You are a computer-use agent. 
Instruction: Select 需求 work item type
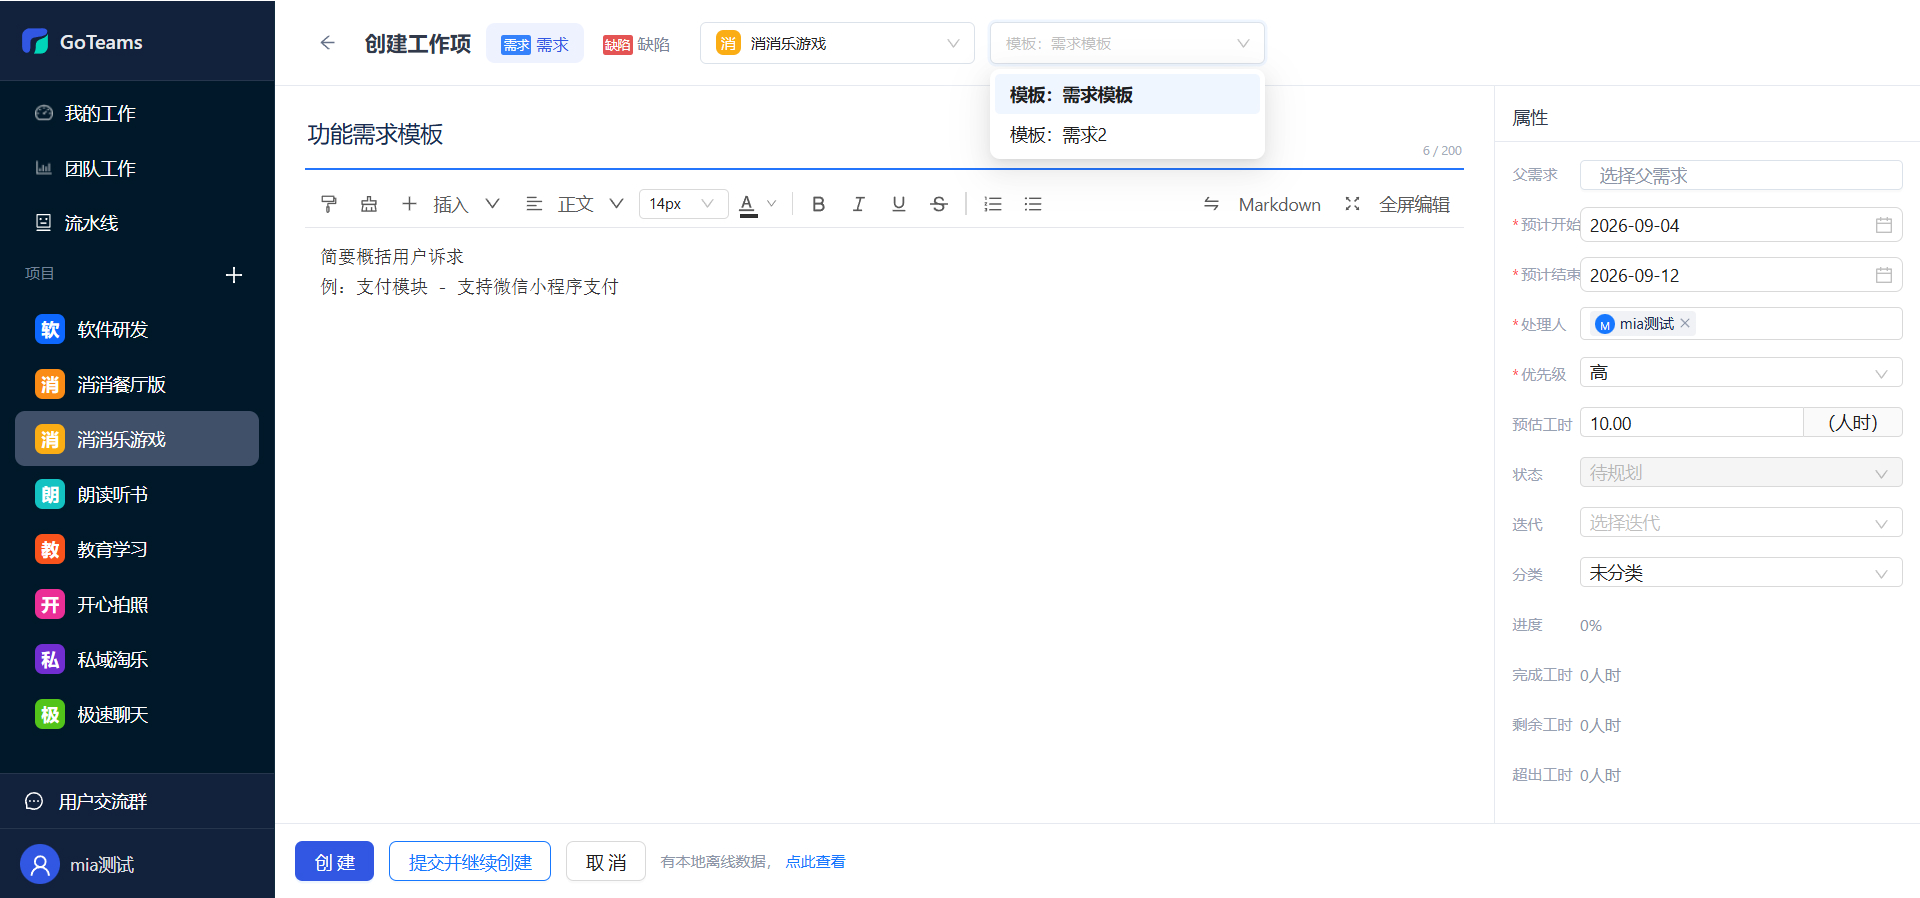point(535,44)
